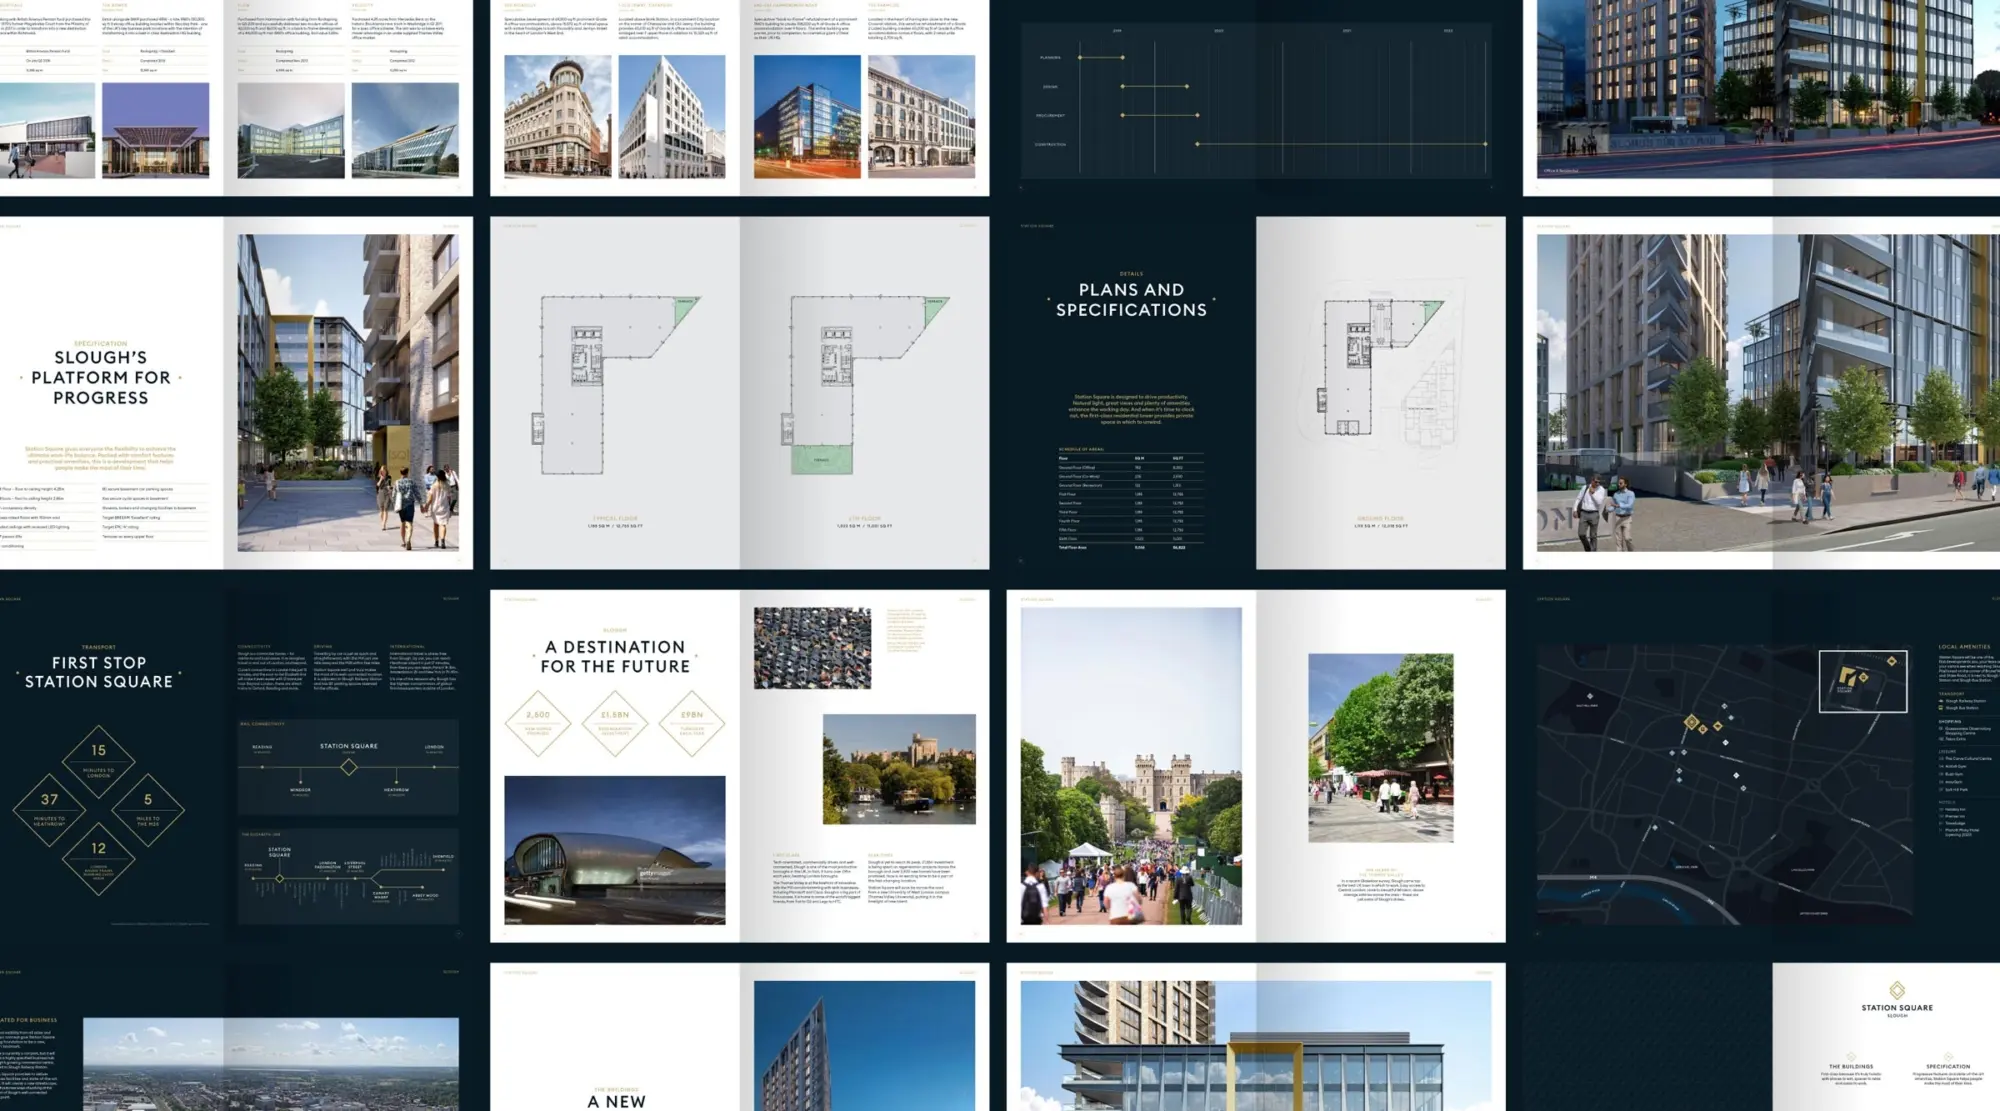Image resolution: width=2000 pixels, height=1111 pixels.
Task: Click 'Slough's Platform for Progress' title
Action: (100, 378)
